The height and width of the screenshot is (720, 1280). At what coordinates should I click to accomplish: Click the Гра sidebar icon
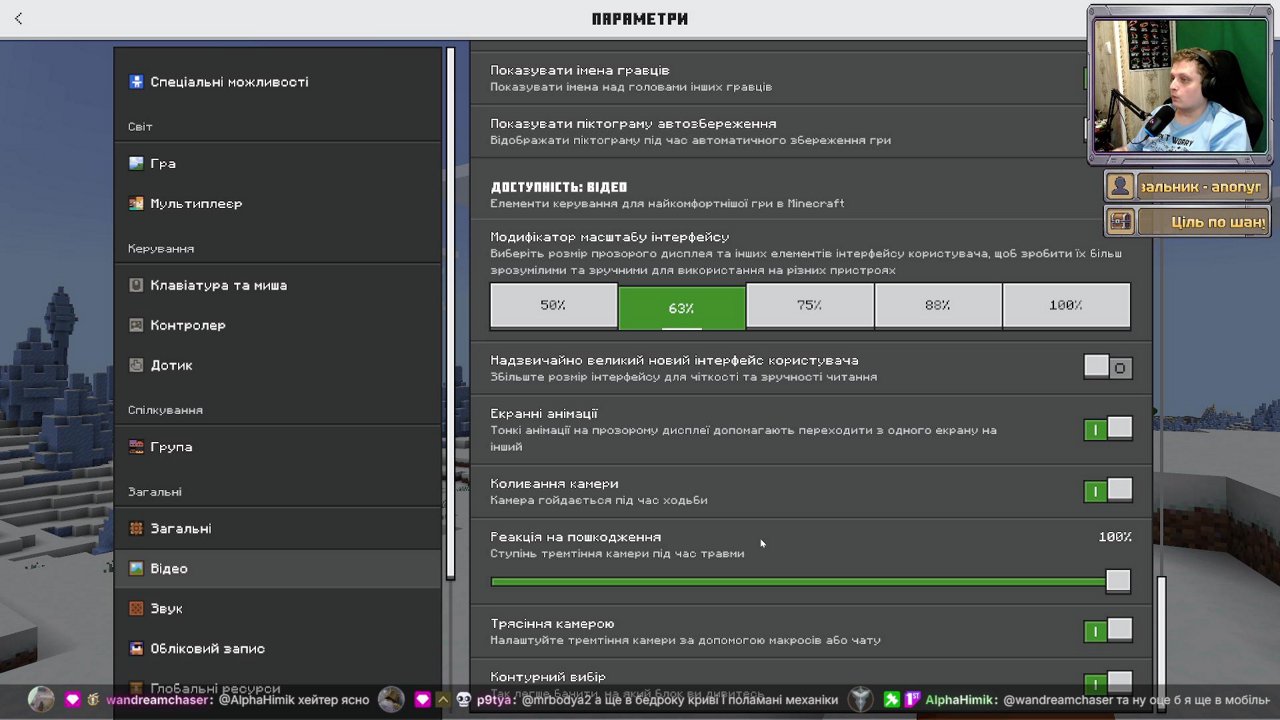point(136,163)
